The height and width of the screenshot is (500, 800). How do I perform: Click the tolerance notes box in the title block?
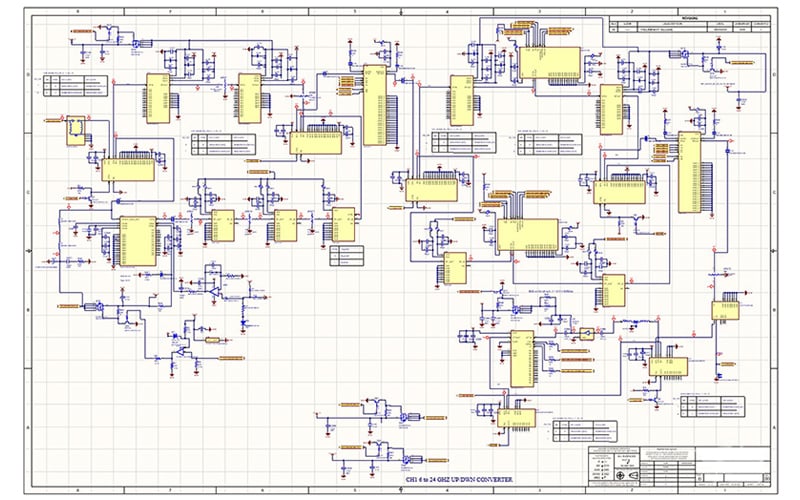click(667, 454)
